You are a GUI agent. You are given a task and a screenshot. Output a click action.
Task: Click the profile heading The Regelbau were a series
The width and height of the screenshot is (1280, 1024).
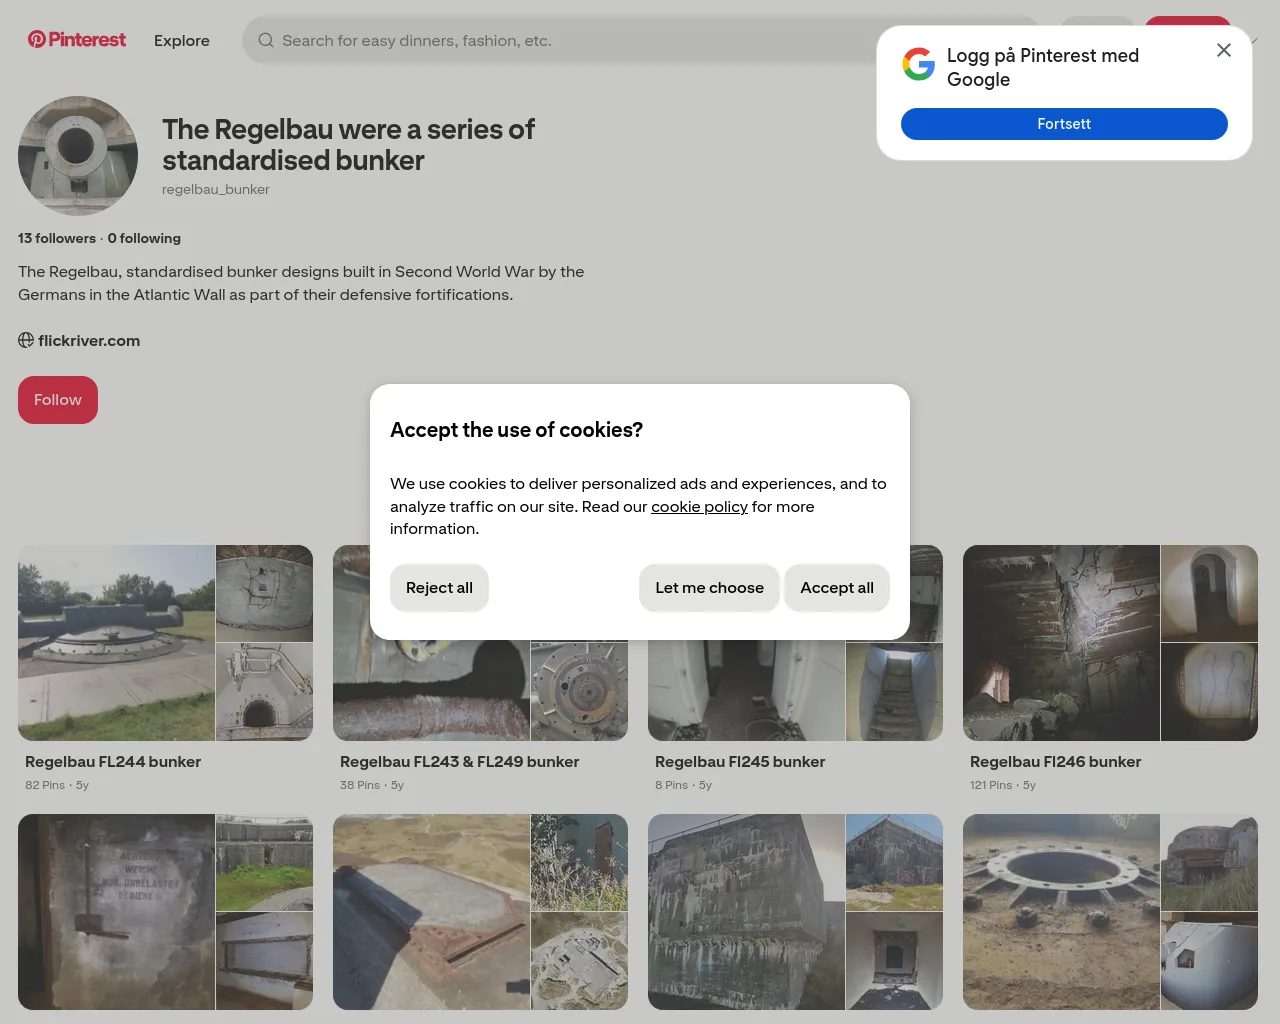pyautogui.click(x=348, y=145)
